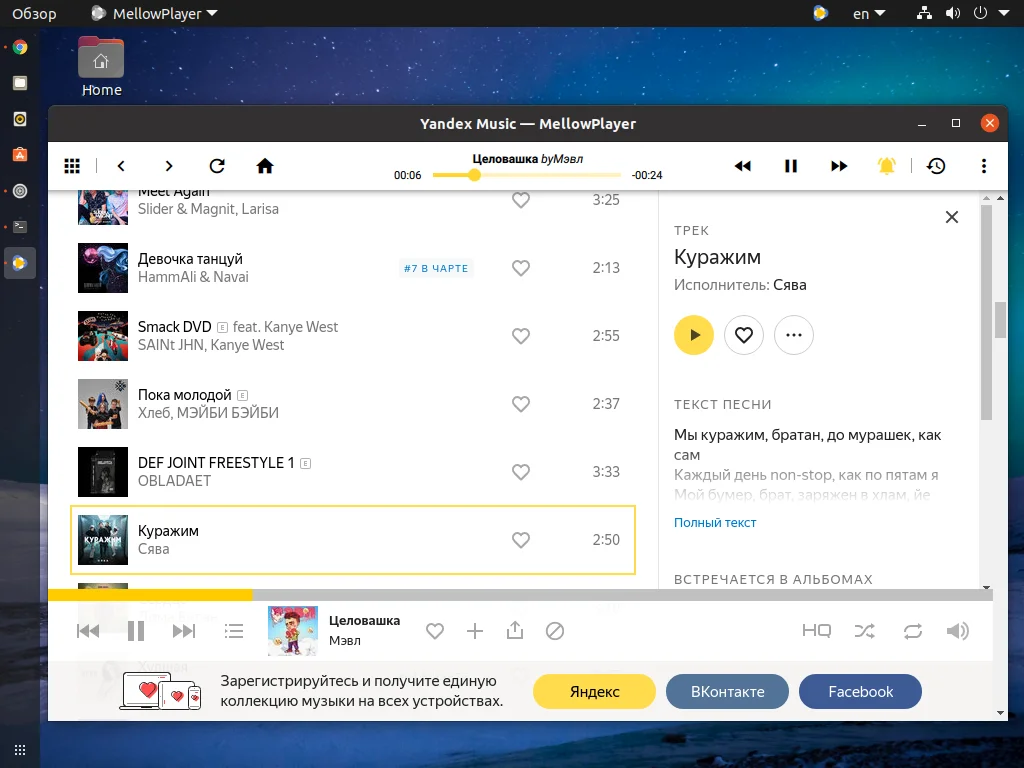
Task: Sign in with ВКонтакте
Action: 727,691
